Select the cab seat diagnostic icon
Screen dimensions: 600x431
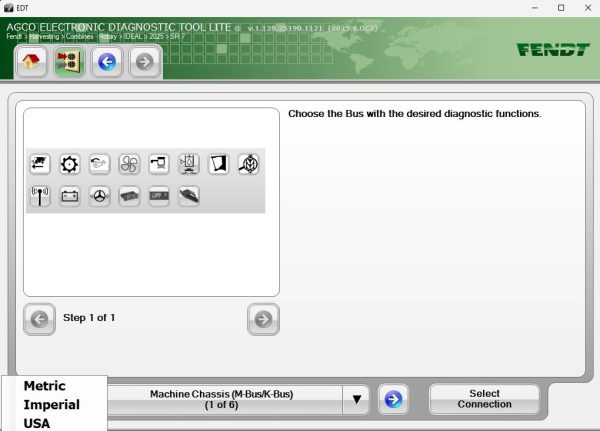tap(159, 164)
